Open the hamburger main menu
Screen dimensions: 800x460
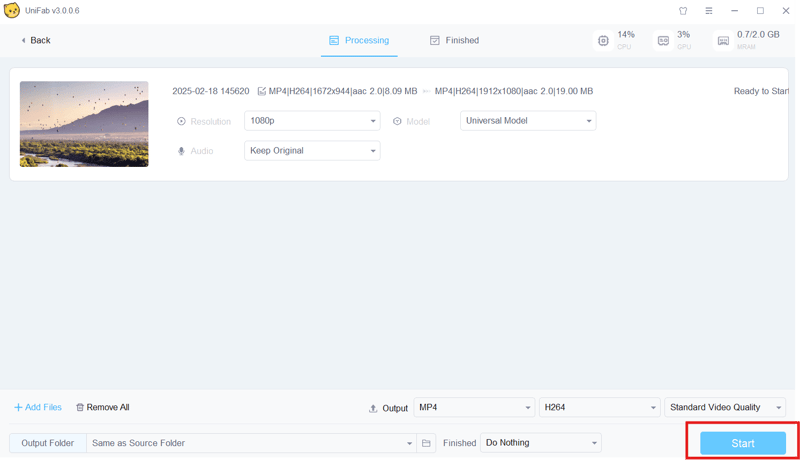708,11
